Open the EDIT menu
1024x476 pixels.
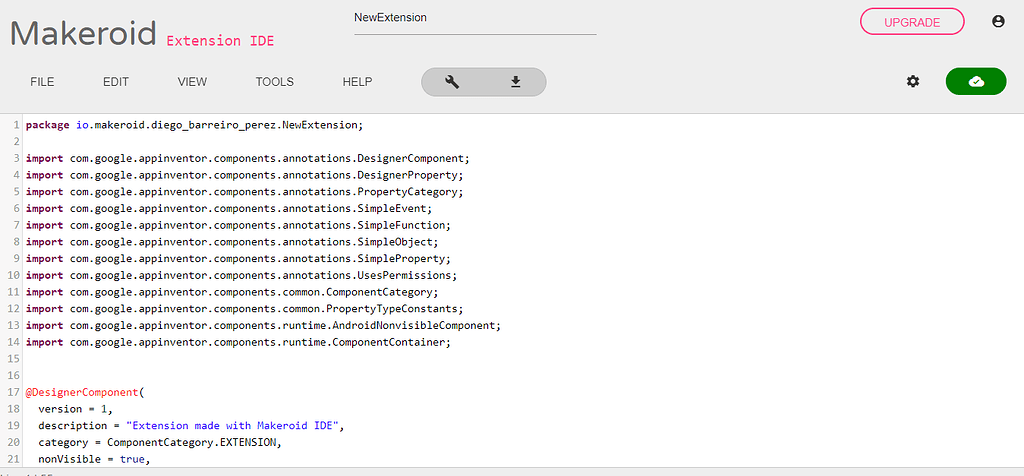[x=116, y=82]
